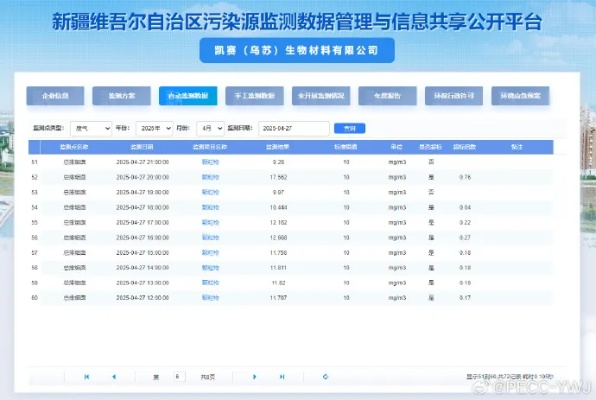The width and height of the screenshot is (596, 400).
Task: Select date cell 2025-04-27 20:00:00
Action: coord(143,177)
